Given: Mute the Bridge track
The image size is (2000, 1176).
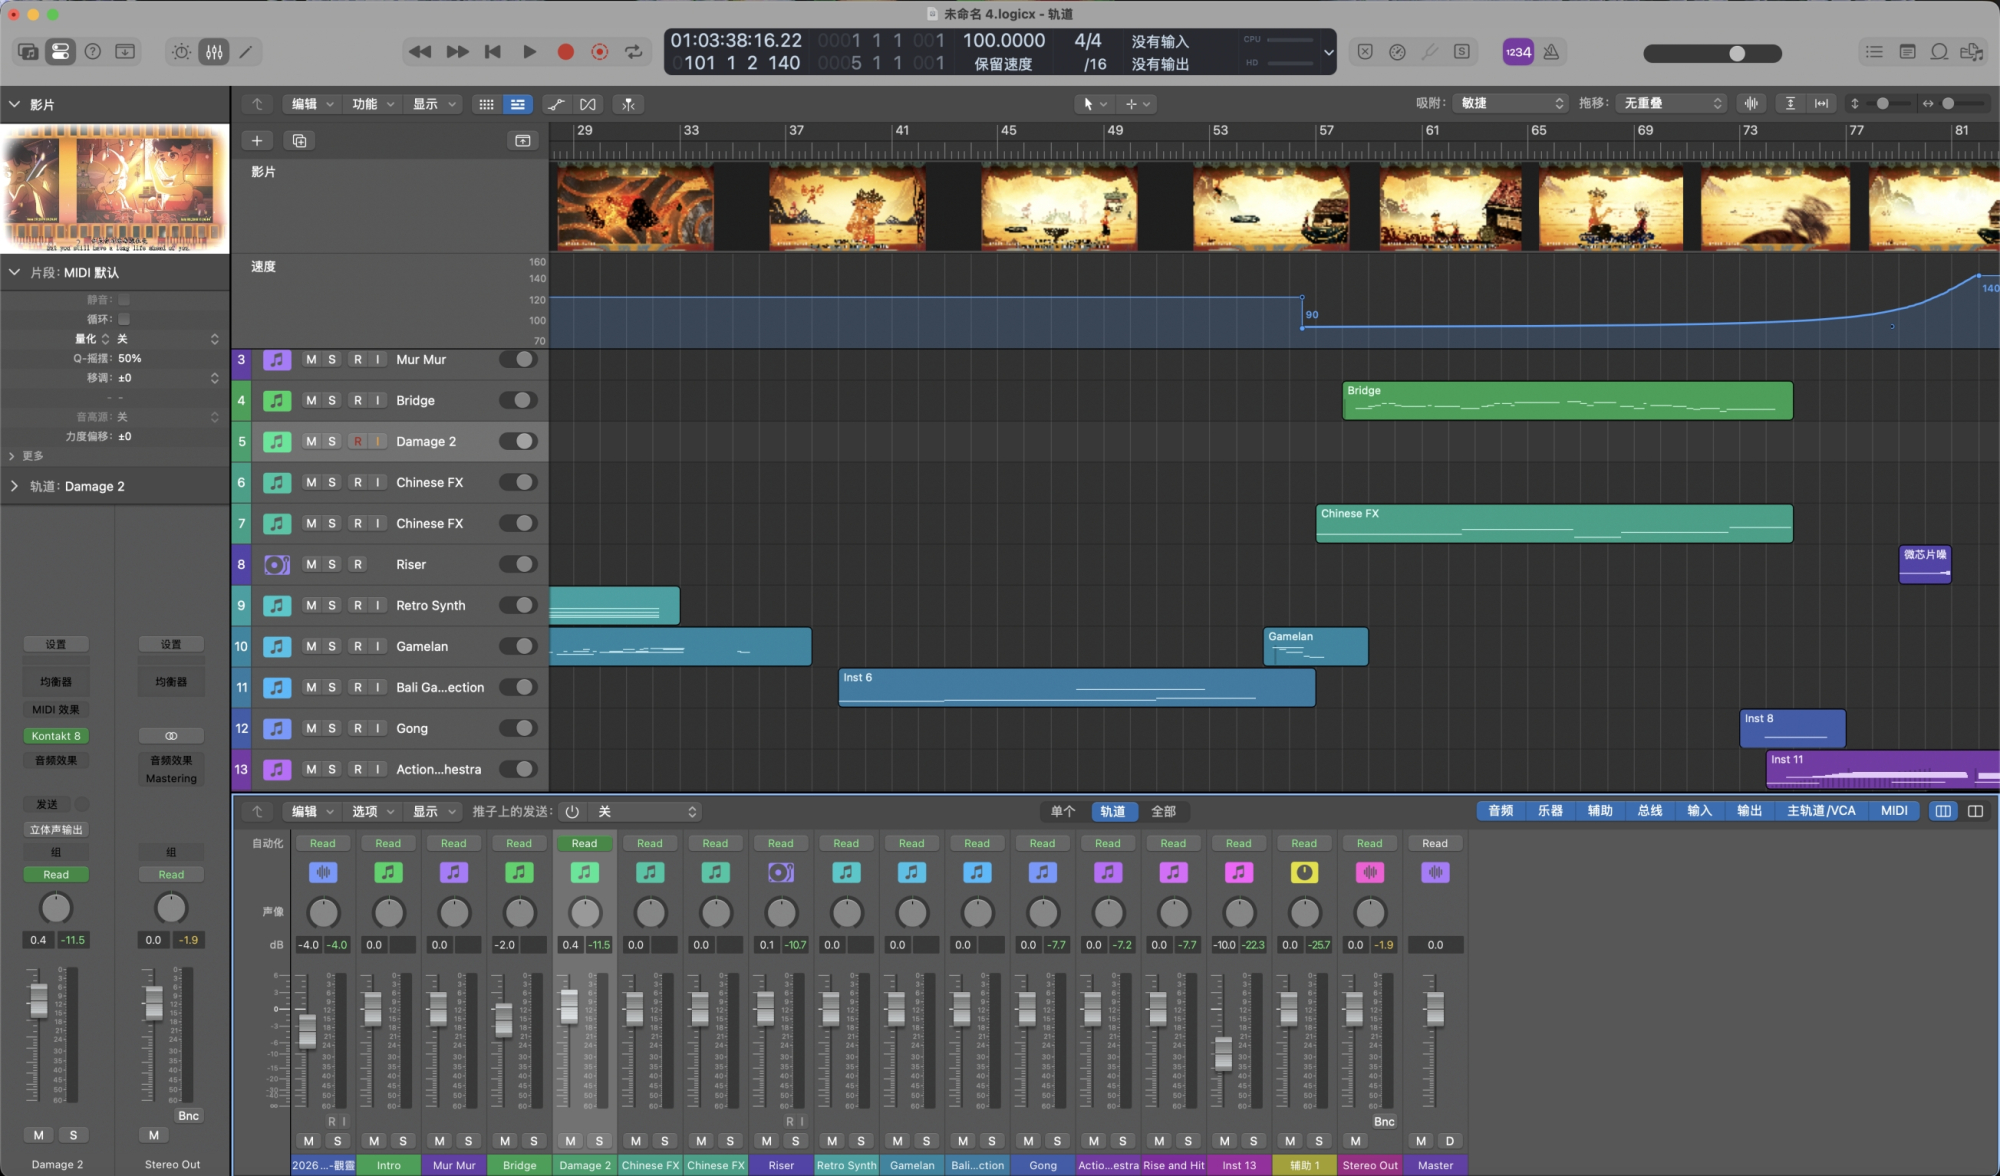Looking at the screenshot, I should click(311, 401).
